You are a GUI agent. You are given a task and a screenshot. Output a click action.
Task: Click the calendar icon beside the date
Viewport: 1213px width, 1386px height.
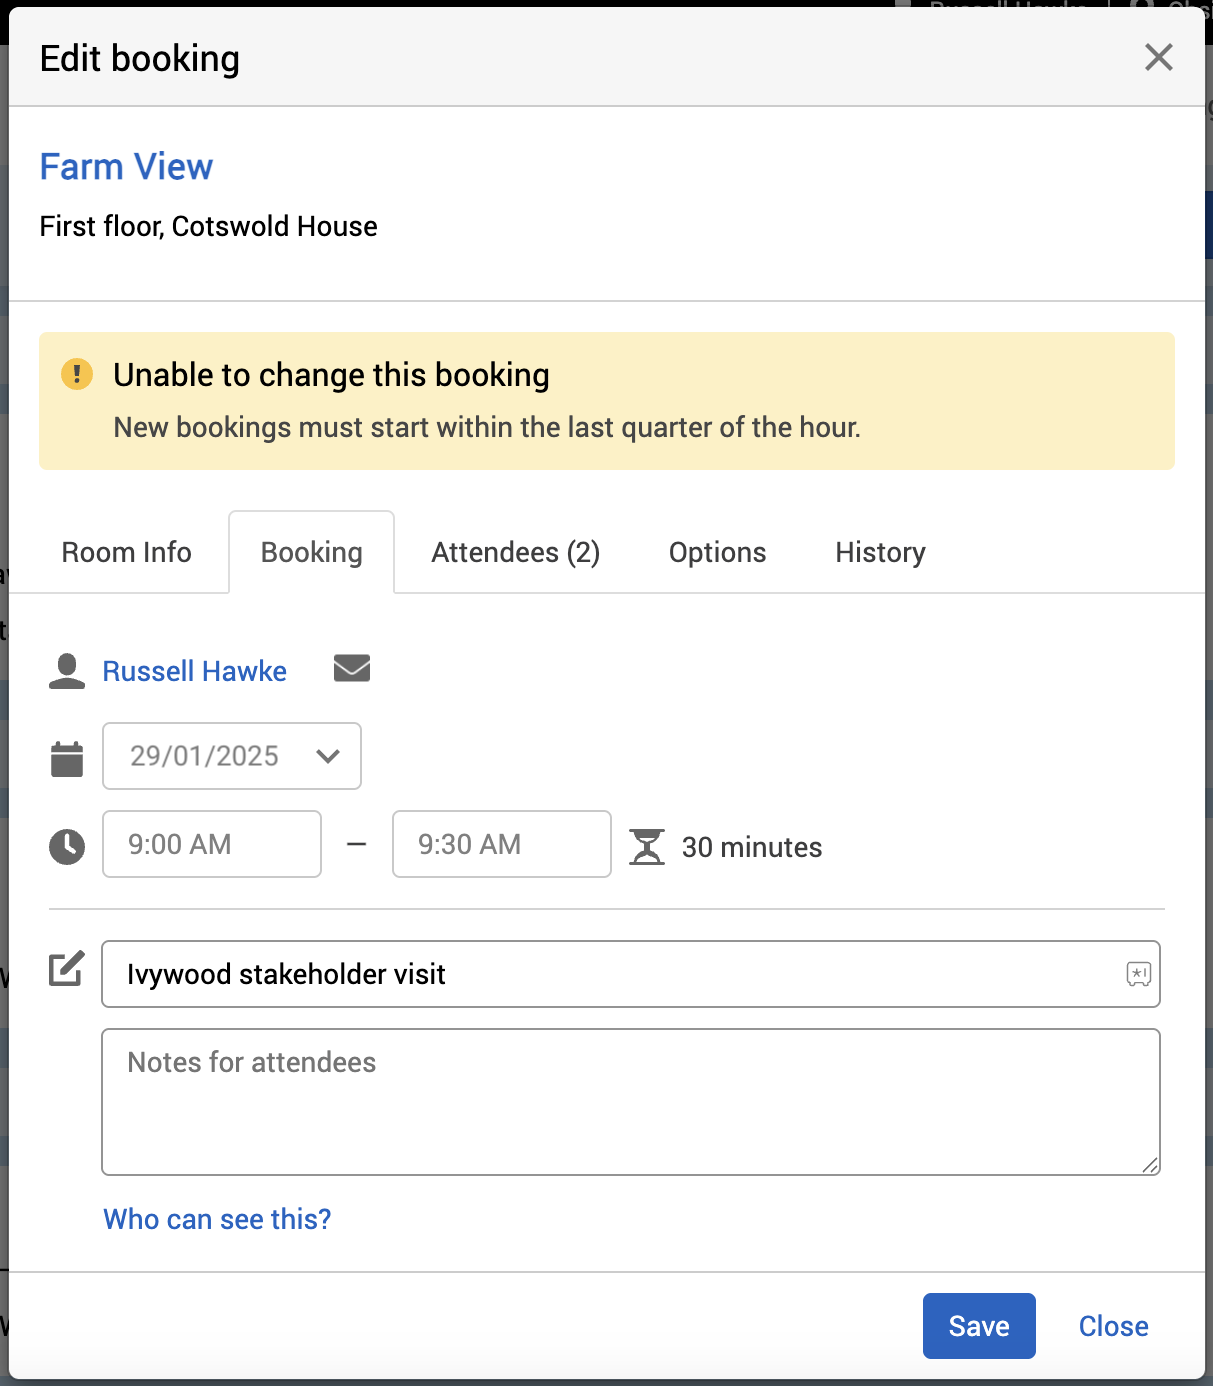pyautogui.click(x=67, y=758)
